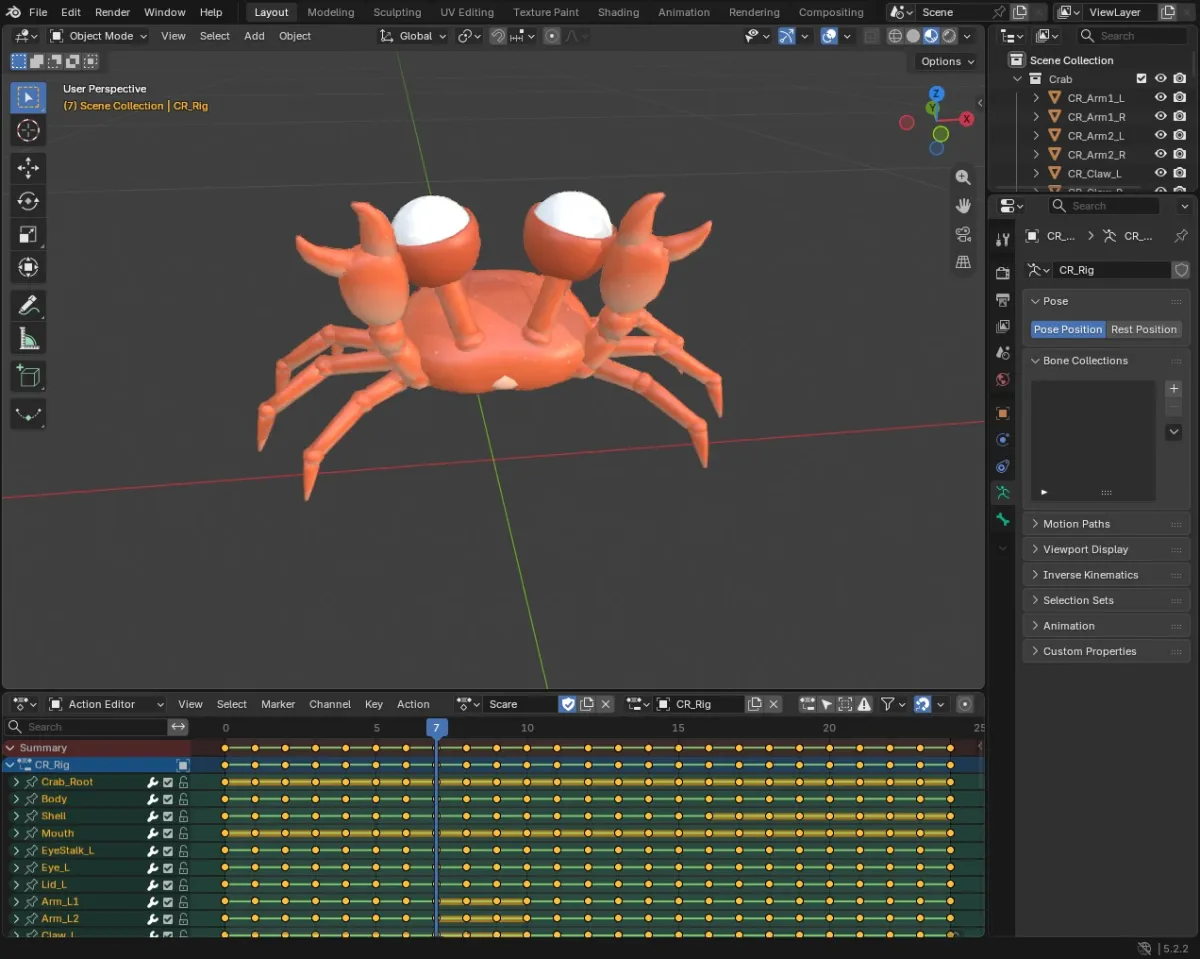The width and height of the screenshot is (1200, 959).
Task: Pin the properties editor context
Action: [x=1181, y=236]
